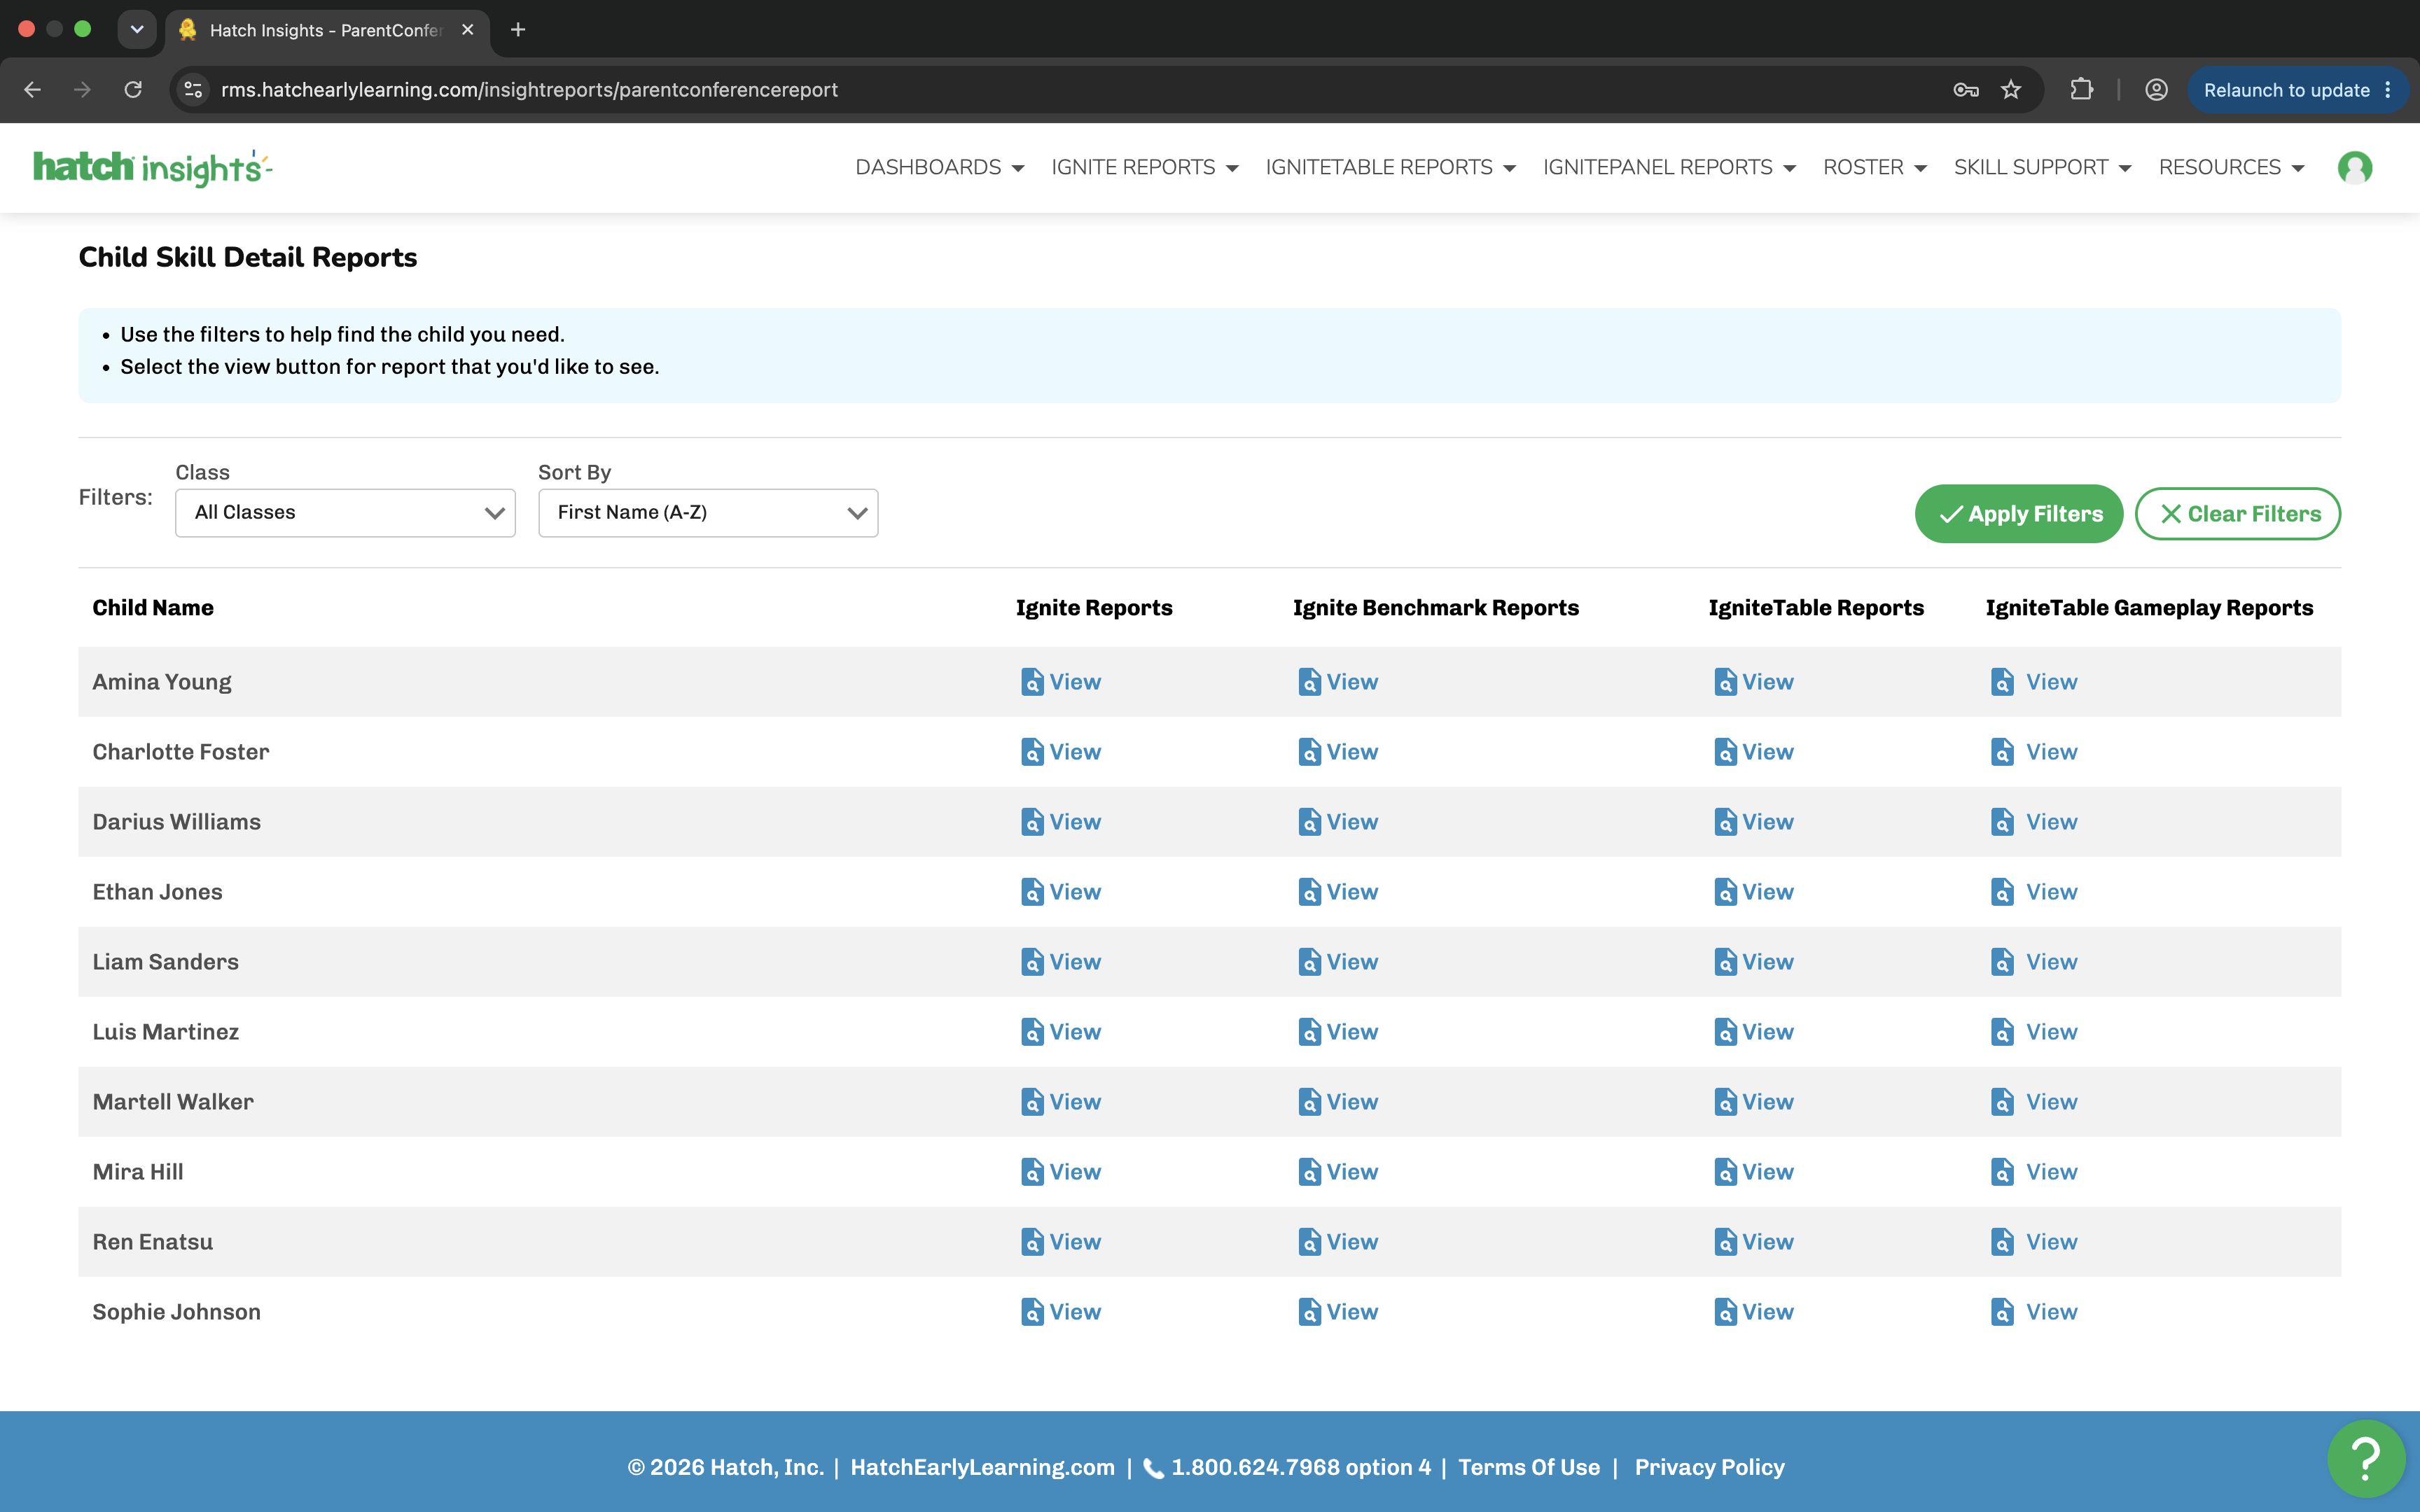Open the green help question mark bubble
The image size is (2420, 1512).
click(x=2365, y=1459)
